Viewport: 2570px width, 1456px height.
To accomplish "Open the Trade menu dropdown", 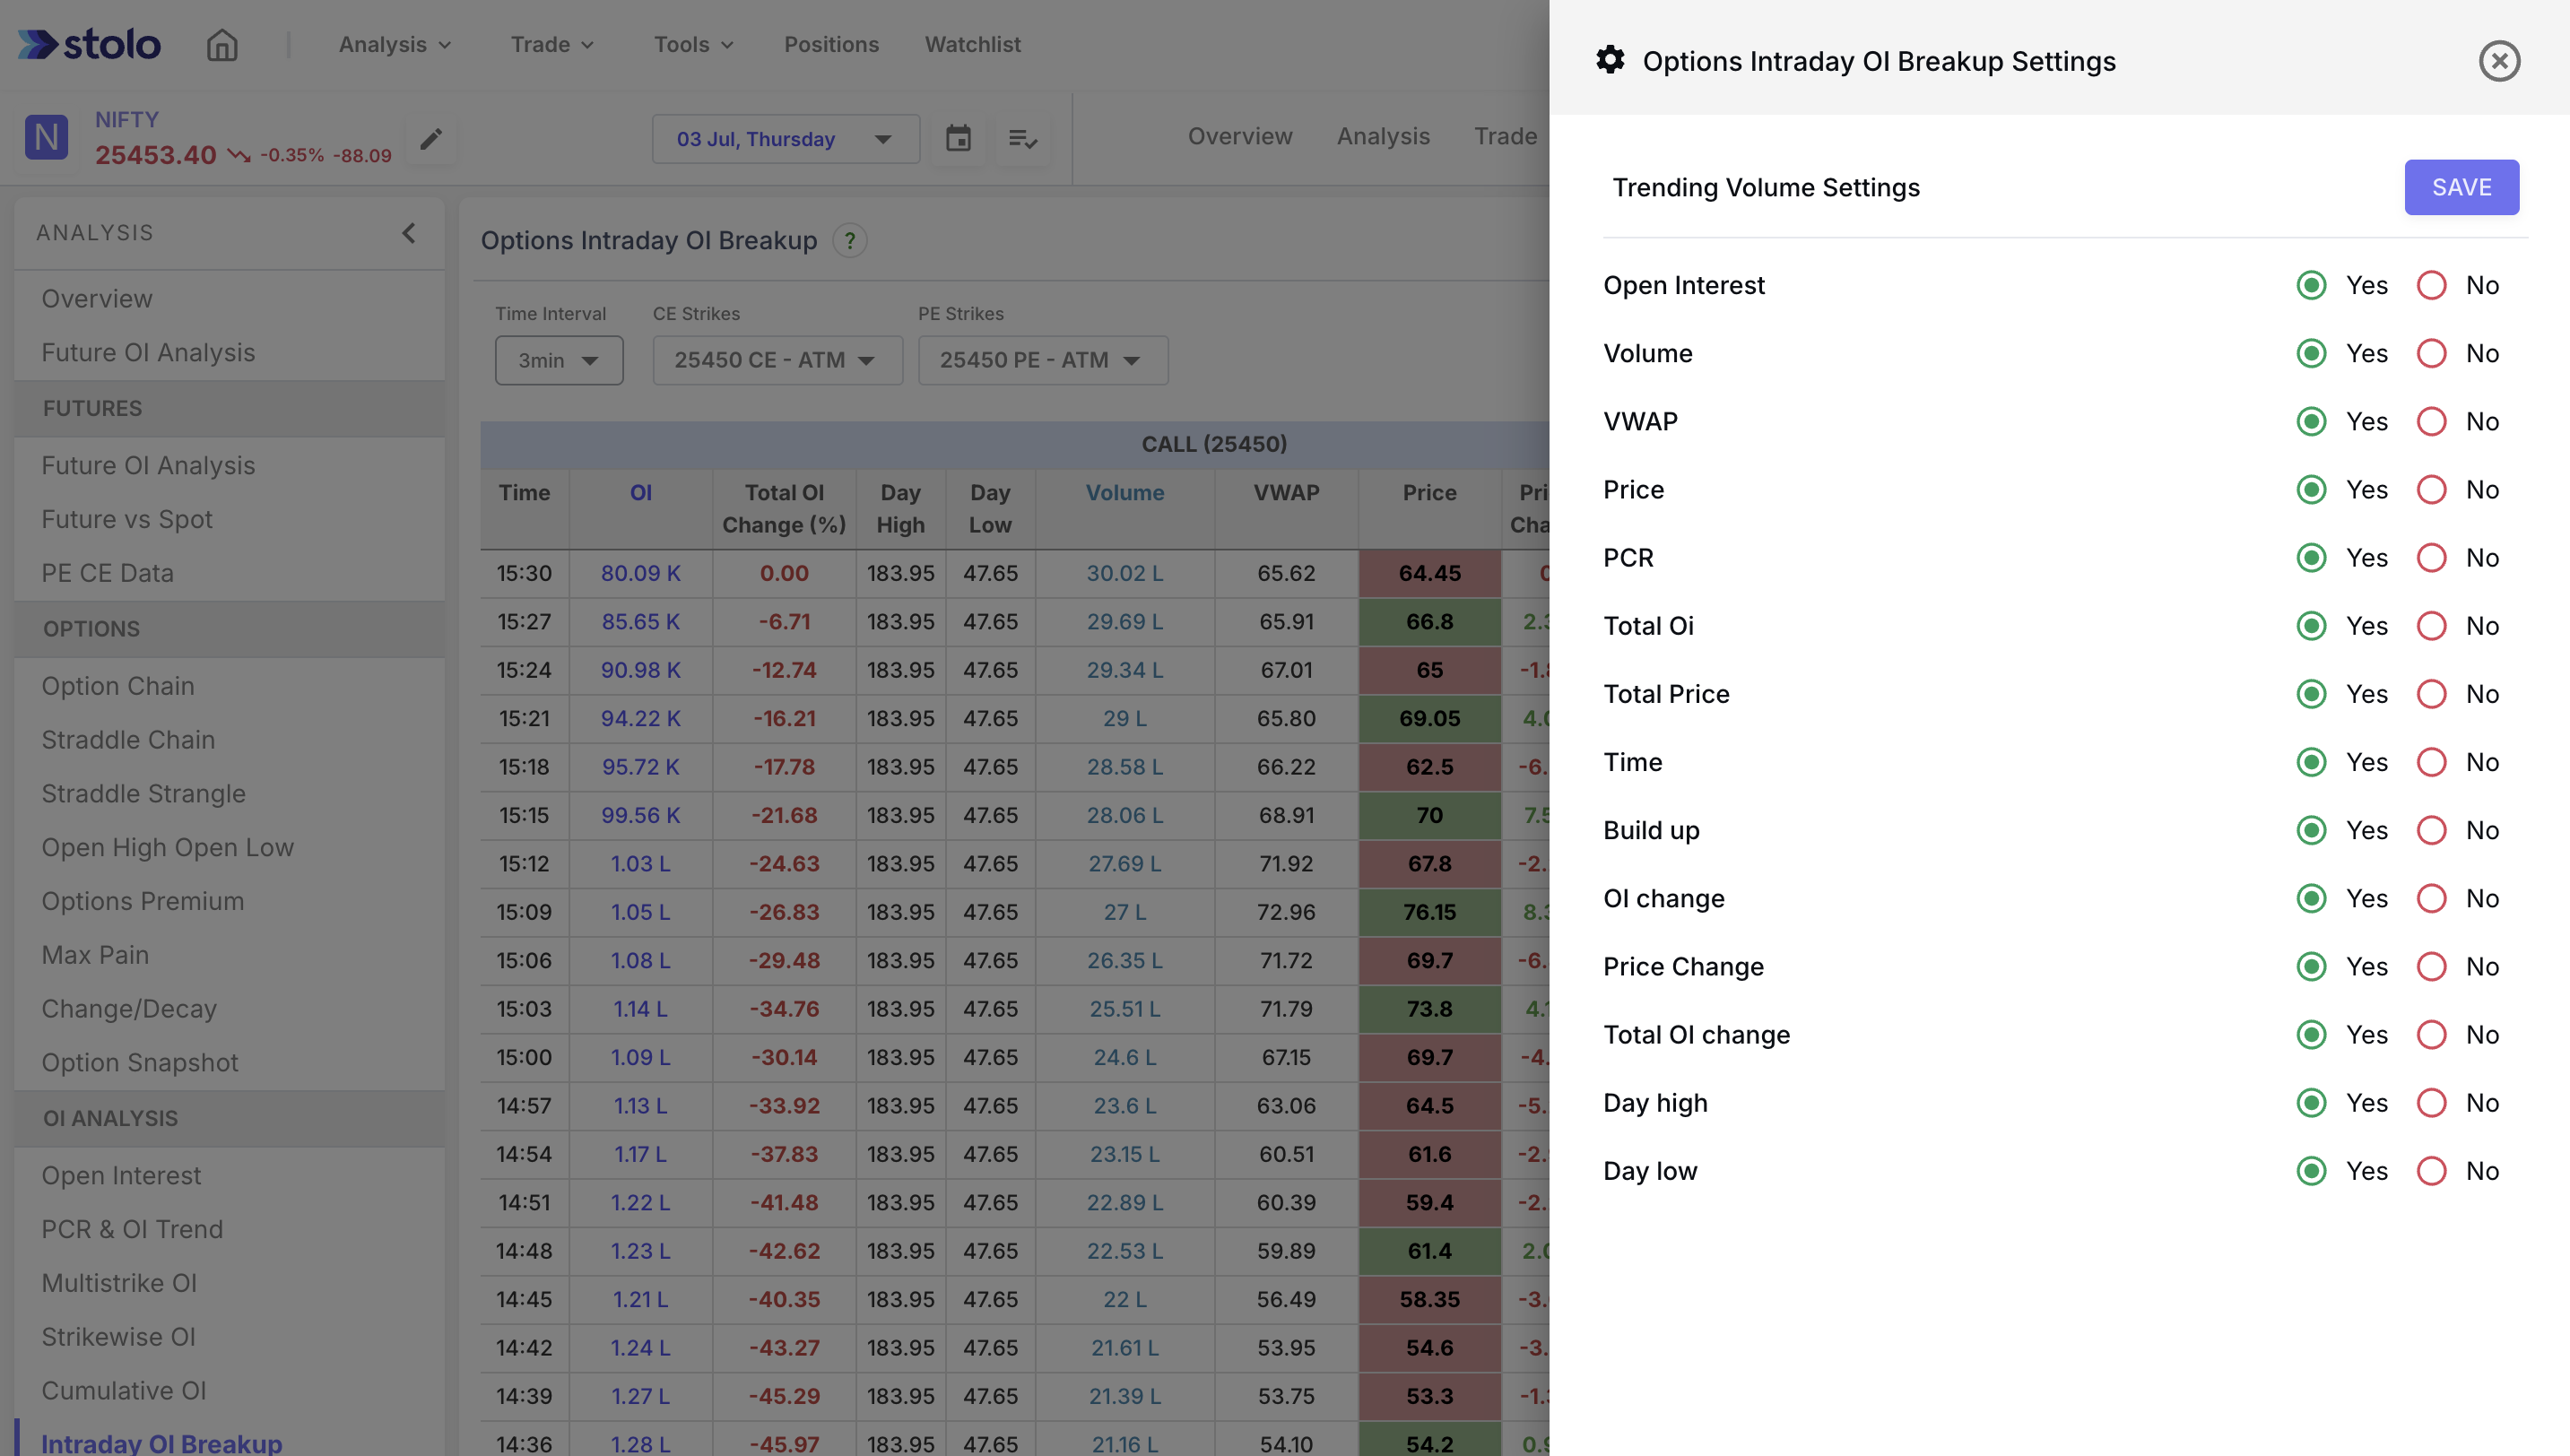I will (552, 44).
